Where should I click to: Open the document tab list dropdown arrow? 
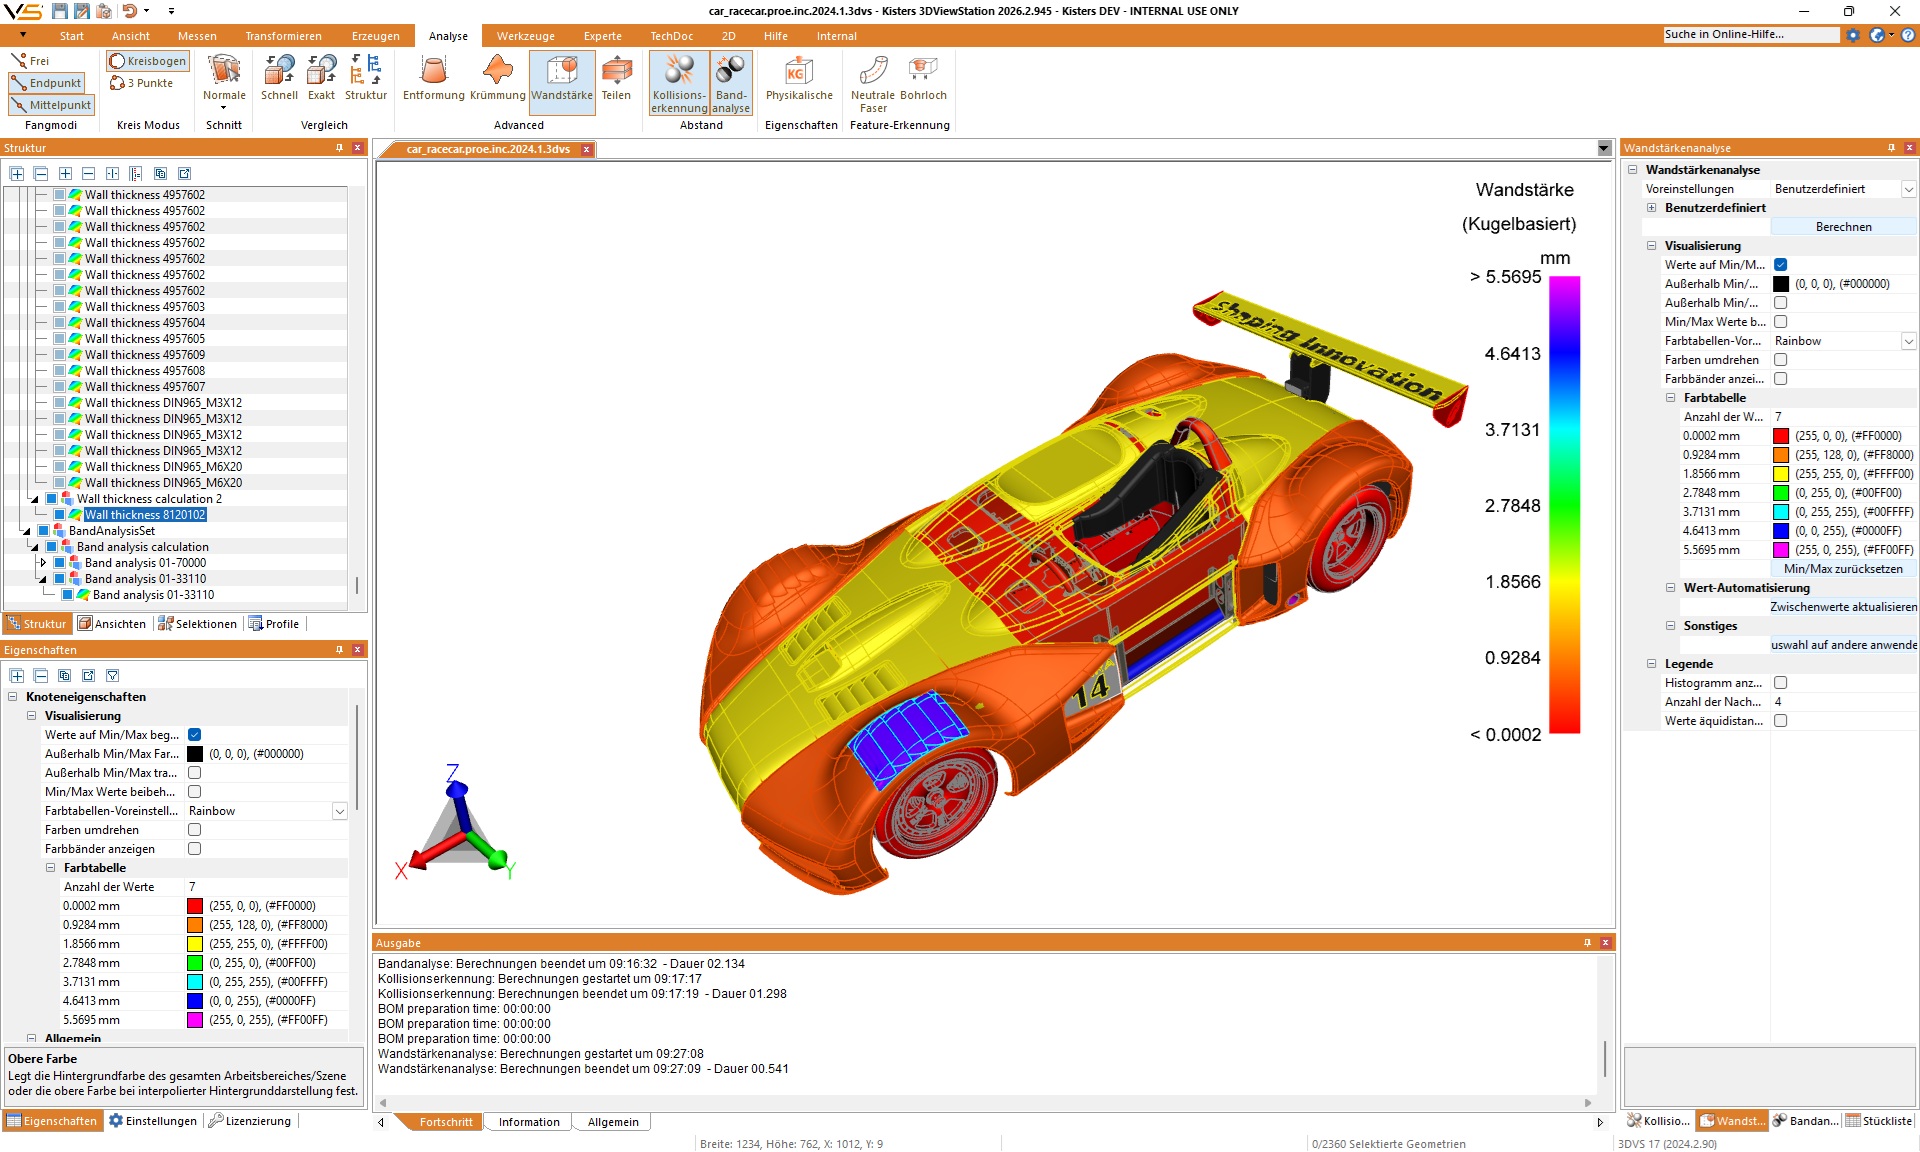[x=1604, y=149]
